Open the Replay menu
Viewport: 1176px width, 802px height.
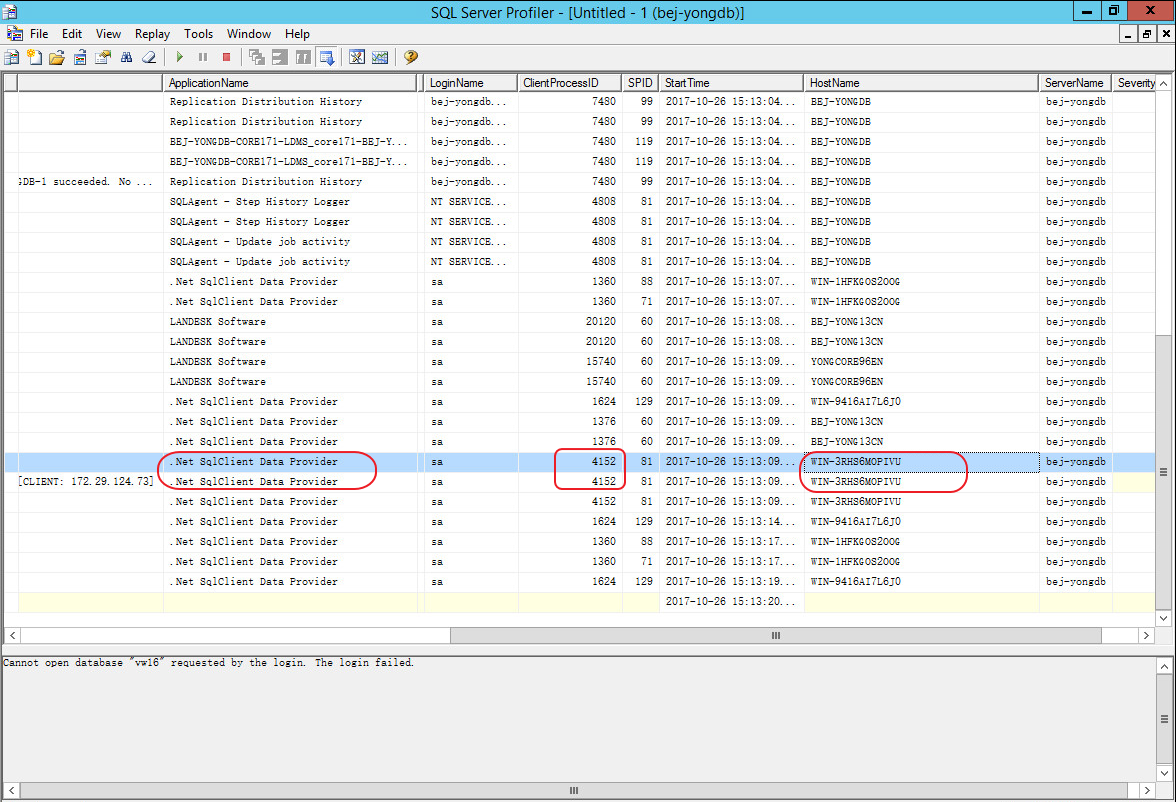coord(152,33)
